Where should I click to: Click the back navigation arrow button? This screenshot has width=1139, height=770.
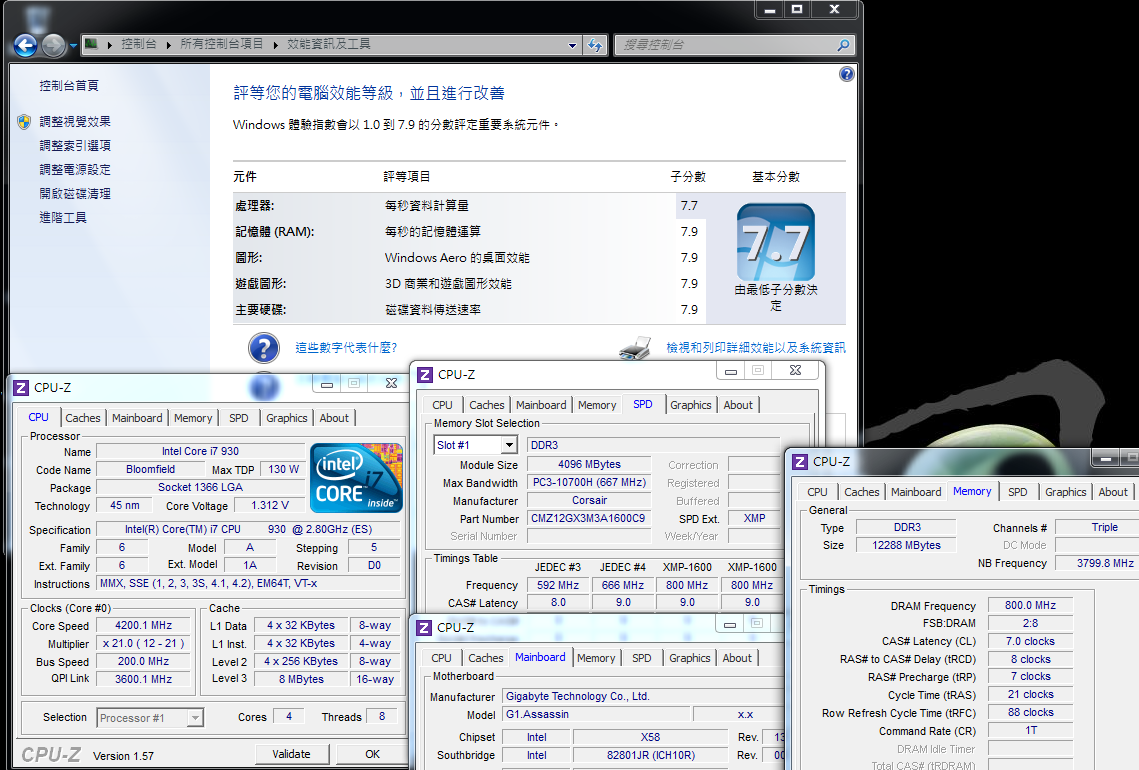coord(25,45)
